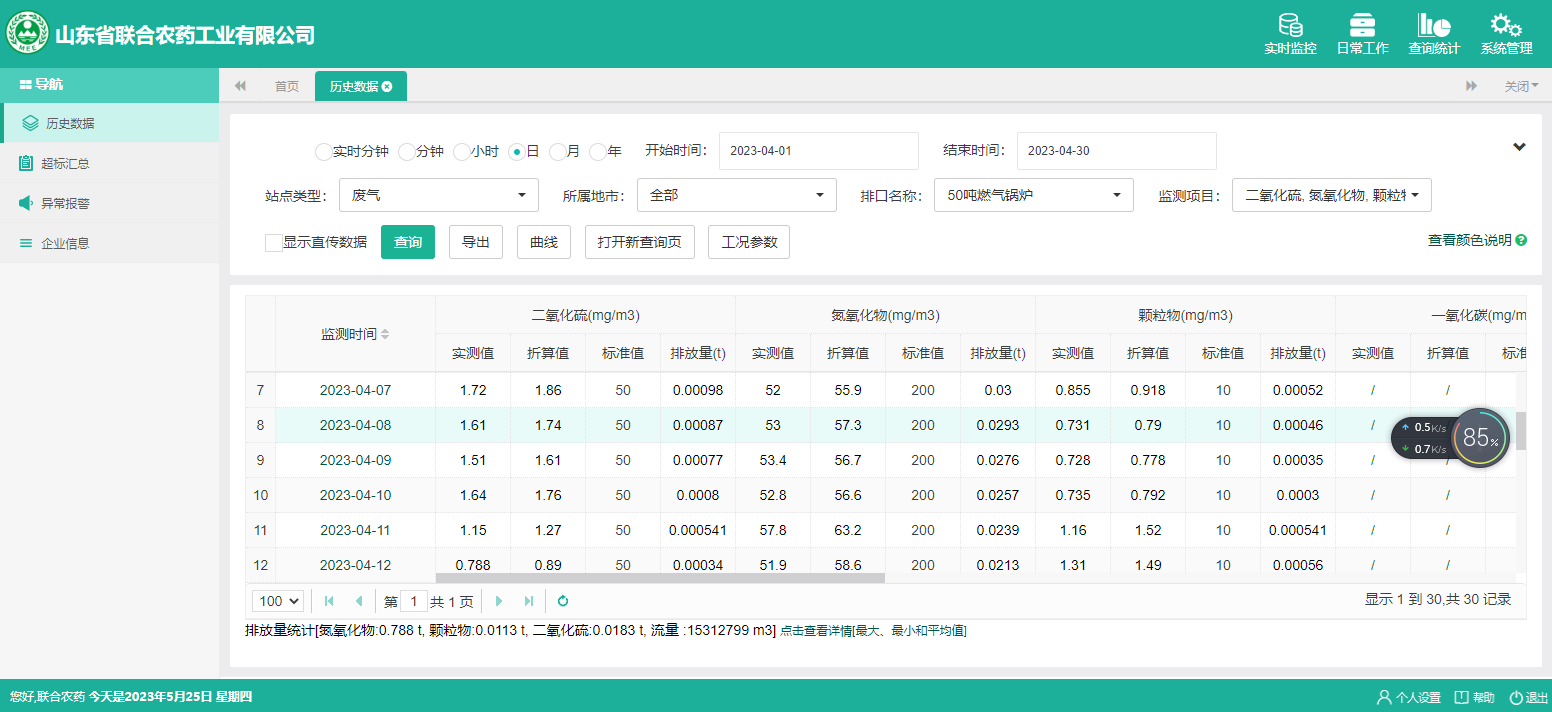Image resolution: width=1552 pixels, height=712 pixels.
Task: Open 超标汇总 in the sidebar
Action: (x=109, y=163)
